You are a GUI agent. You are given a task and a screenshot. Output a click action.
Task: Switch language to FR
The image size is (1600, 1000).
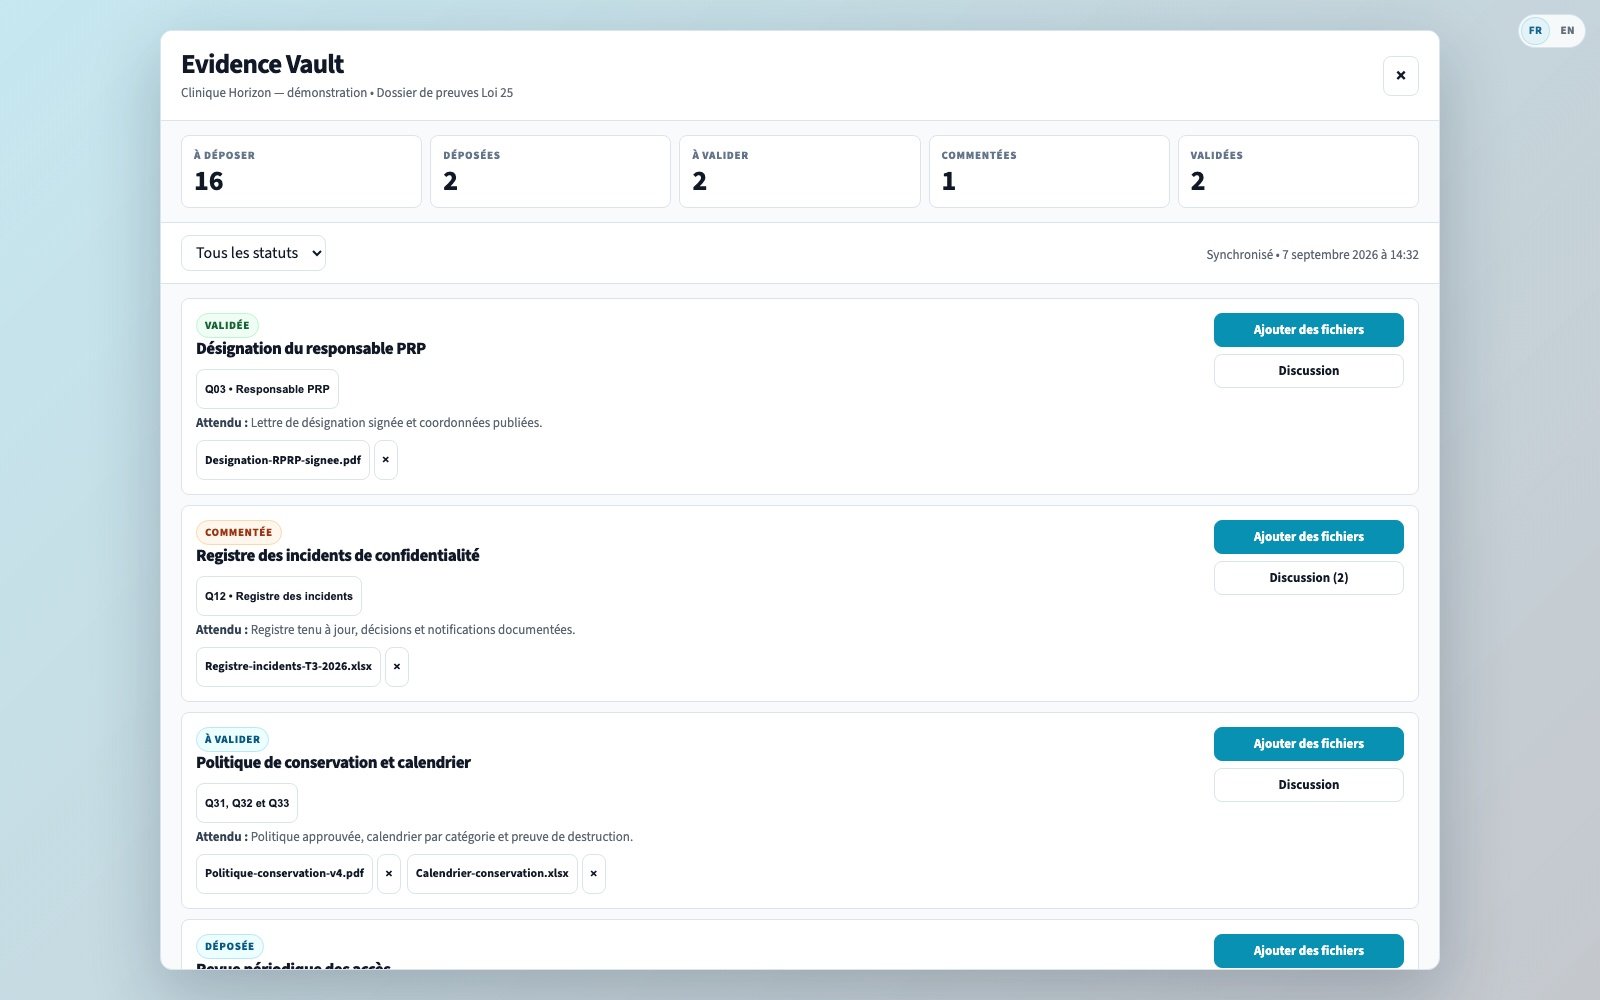[x=1535, y=31]
